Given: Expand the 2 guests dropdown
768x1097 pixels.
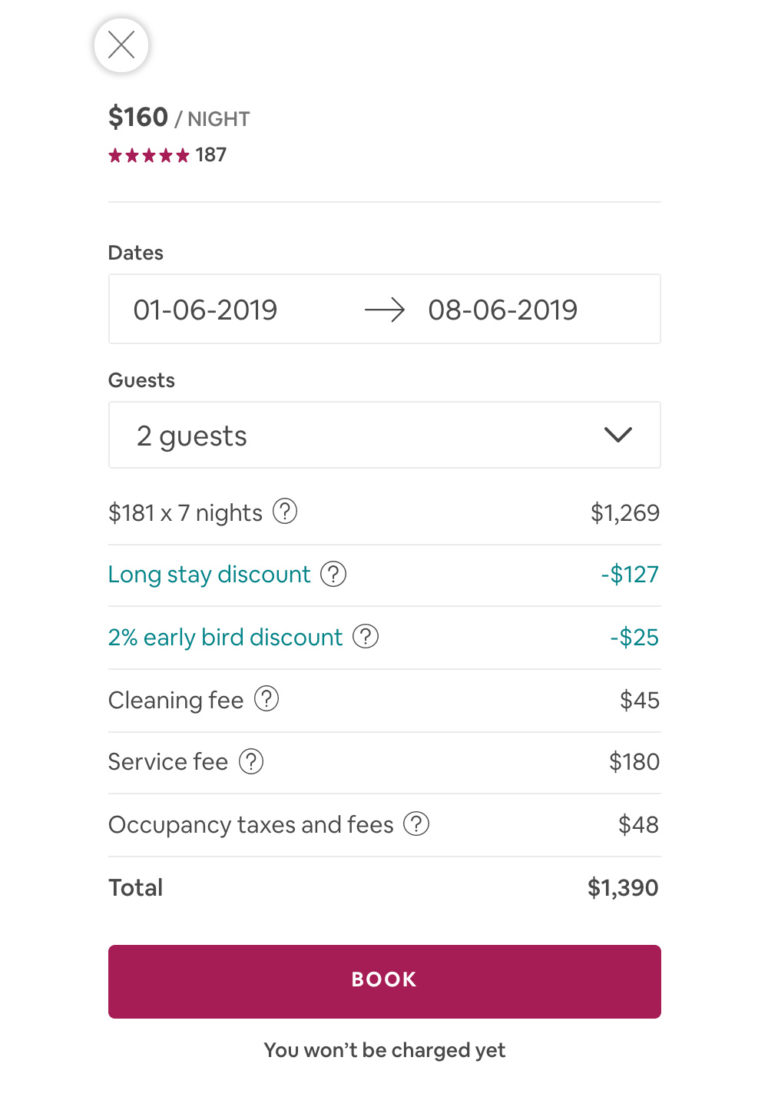Looking at the screenshot, I should tap(384, 435).
